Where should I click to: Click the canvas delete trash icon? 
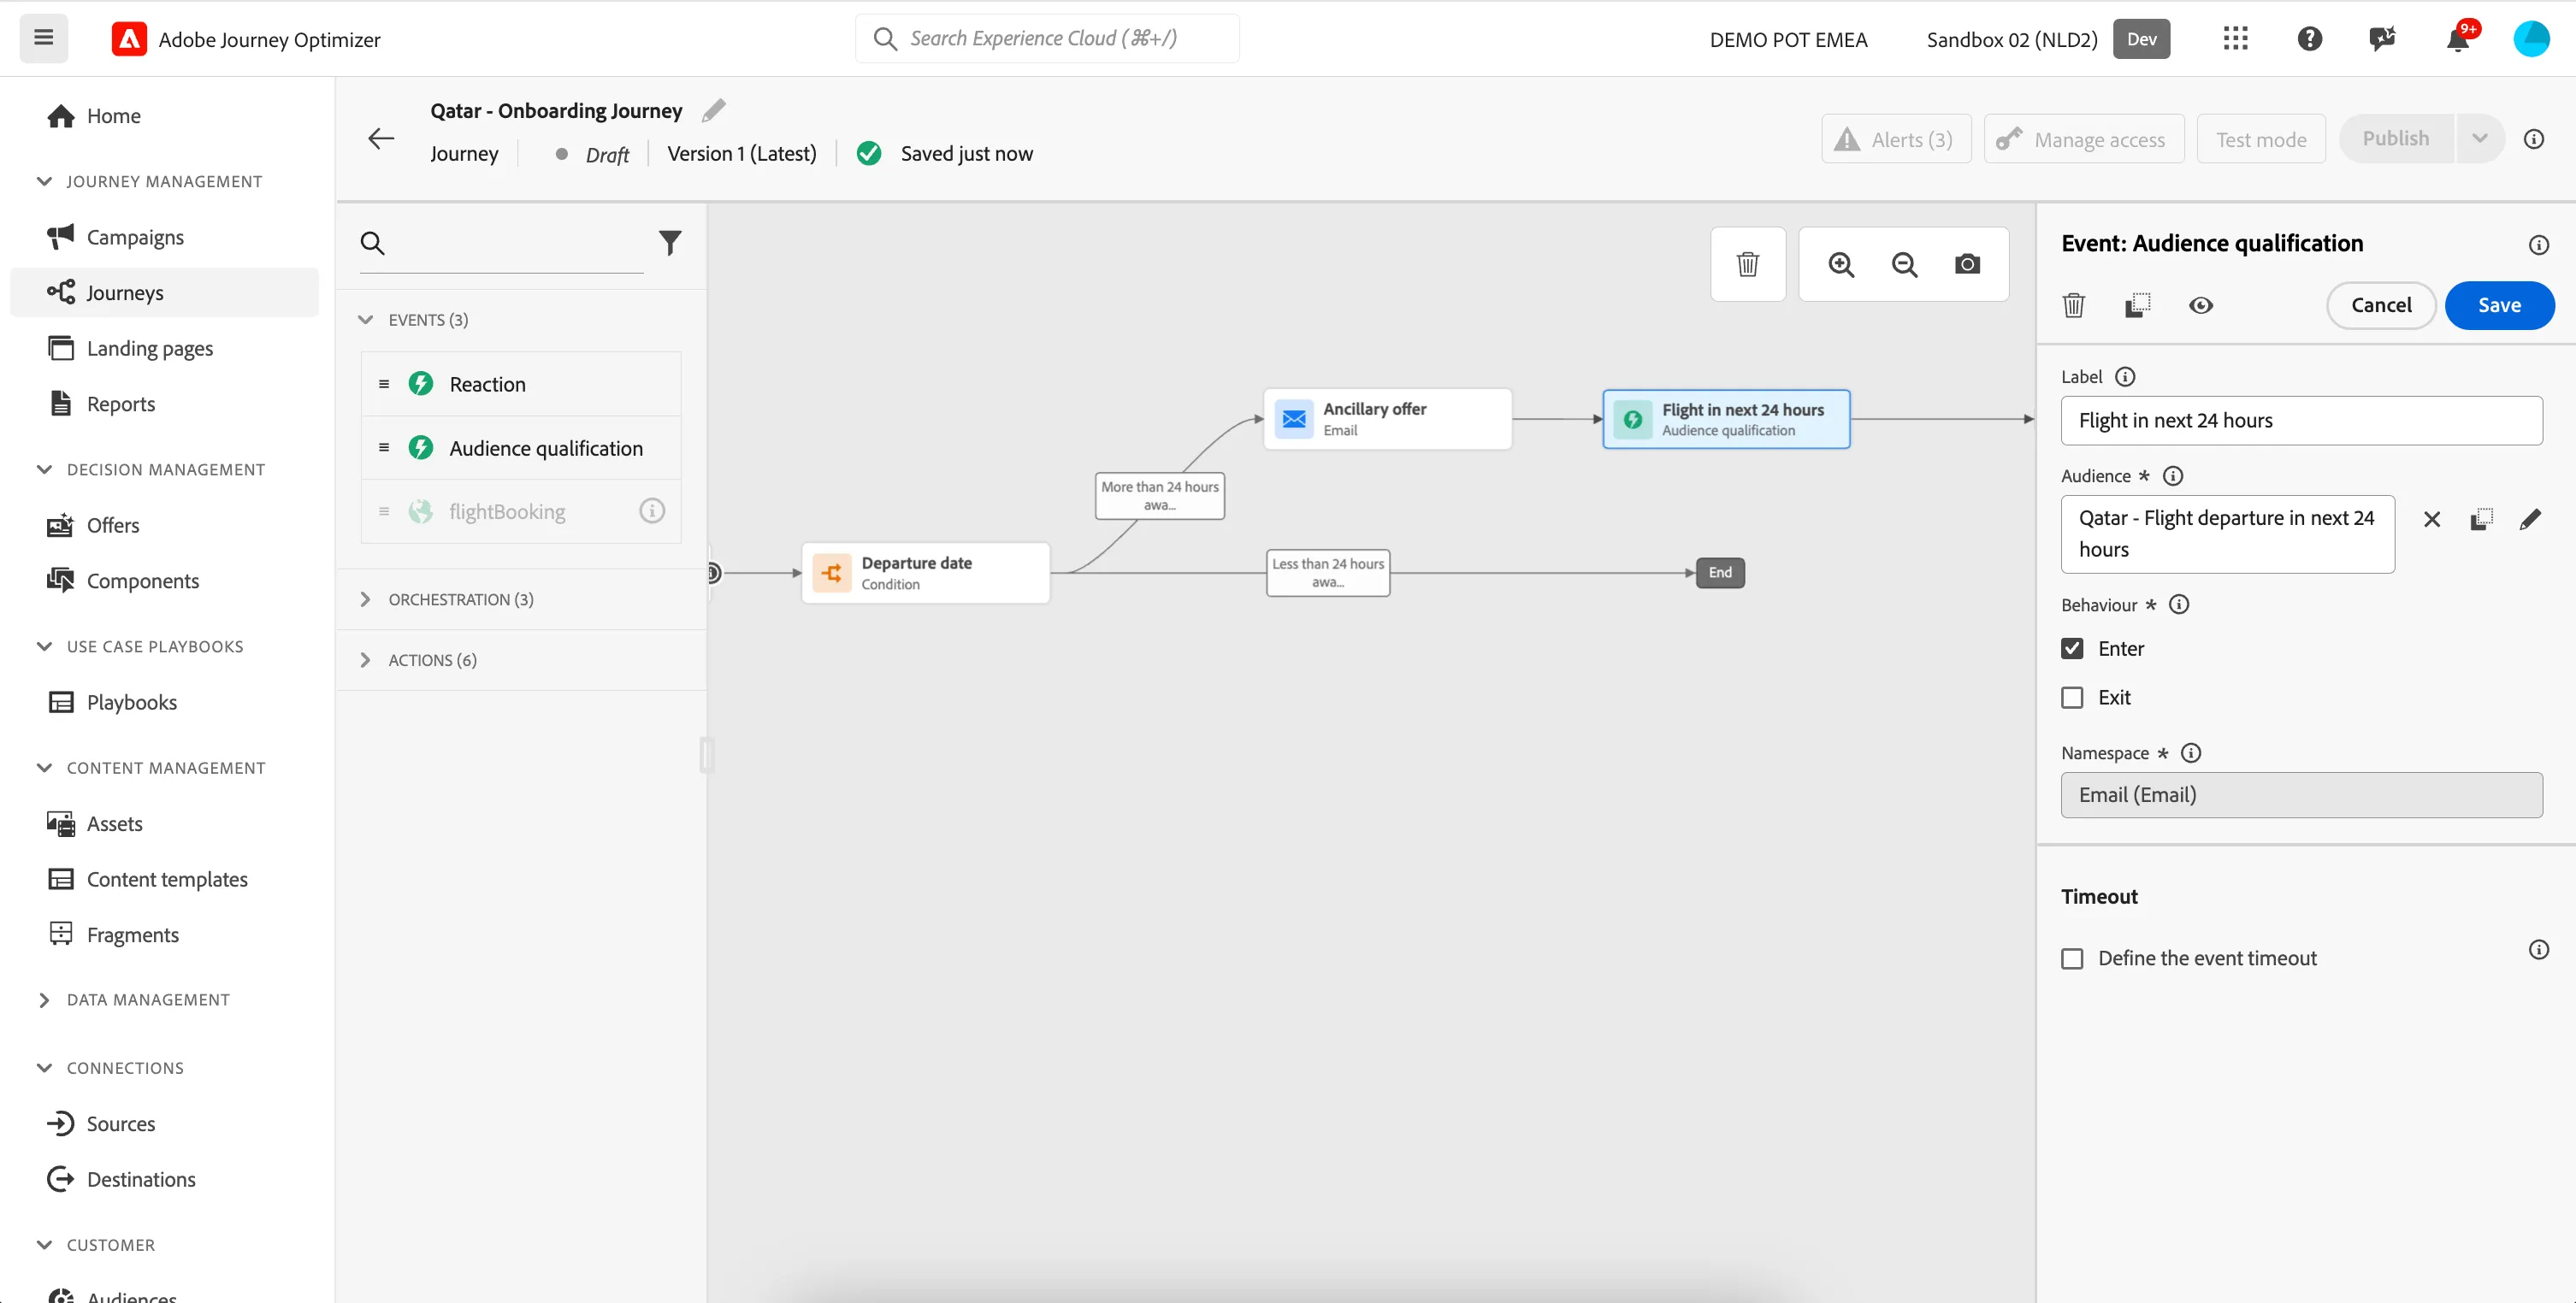pos(1747,264)
